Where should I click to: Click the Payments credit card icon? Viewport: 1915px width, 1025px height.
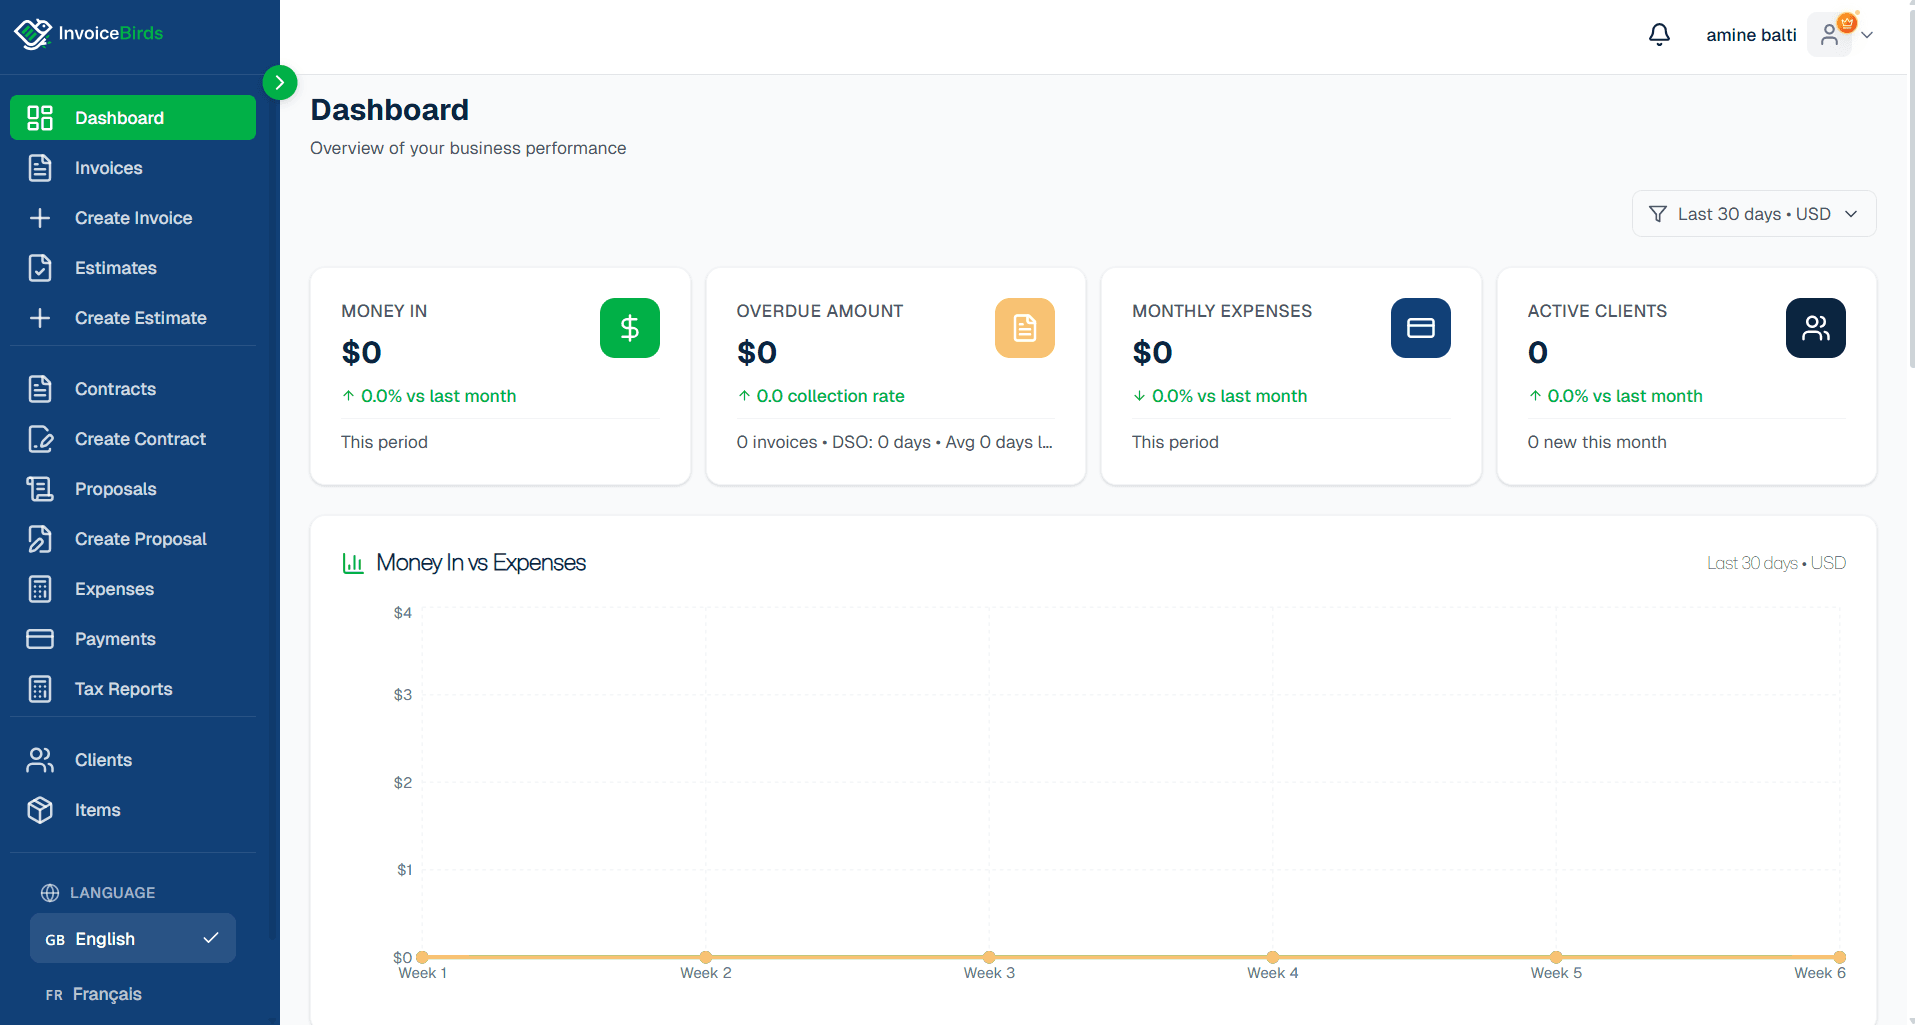40,639
